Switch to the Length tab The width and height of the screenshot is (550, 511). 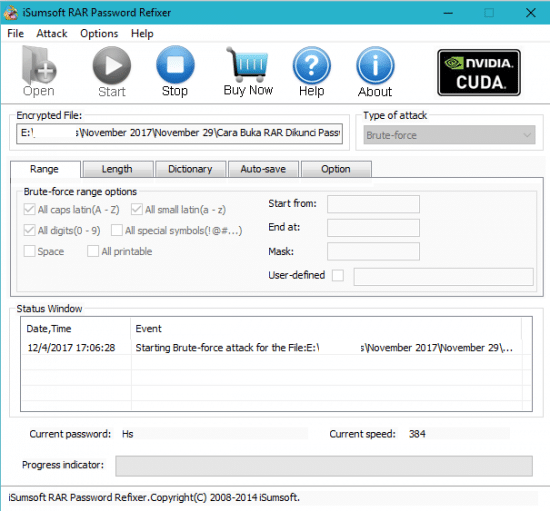117,169
